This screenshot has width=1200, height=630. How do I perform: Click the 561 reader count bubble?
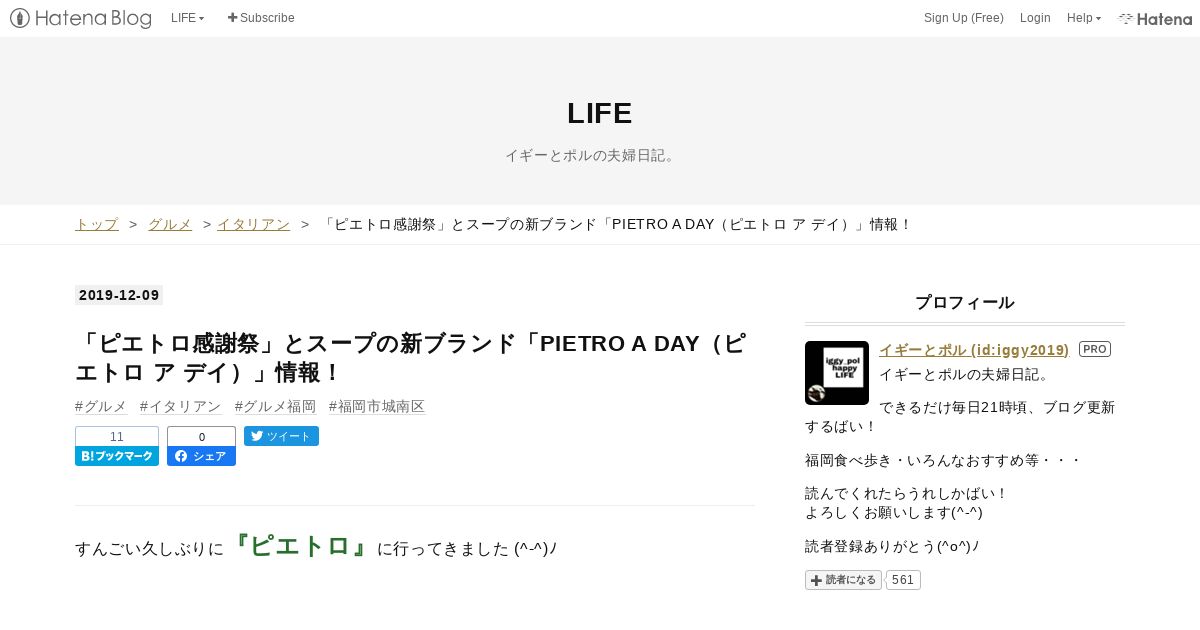click(903, 580)
